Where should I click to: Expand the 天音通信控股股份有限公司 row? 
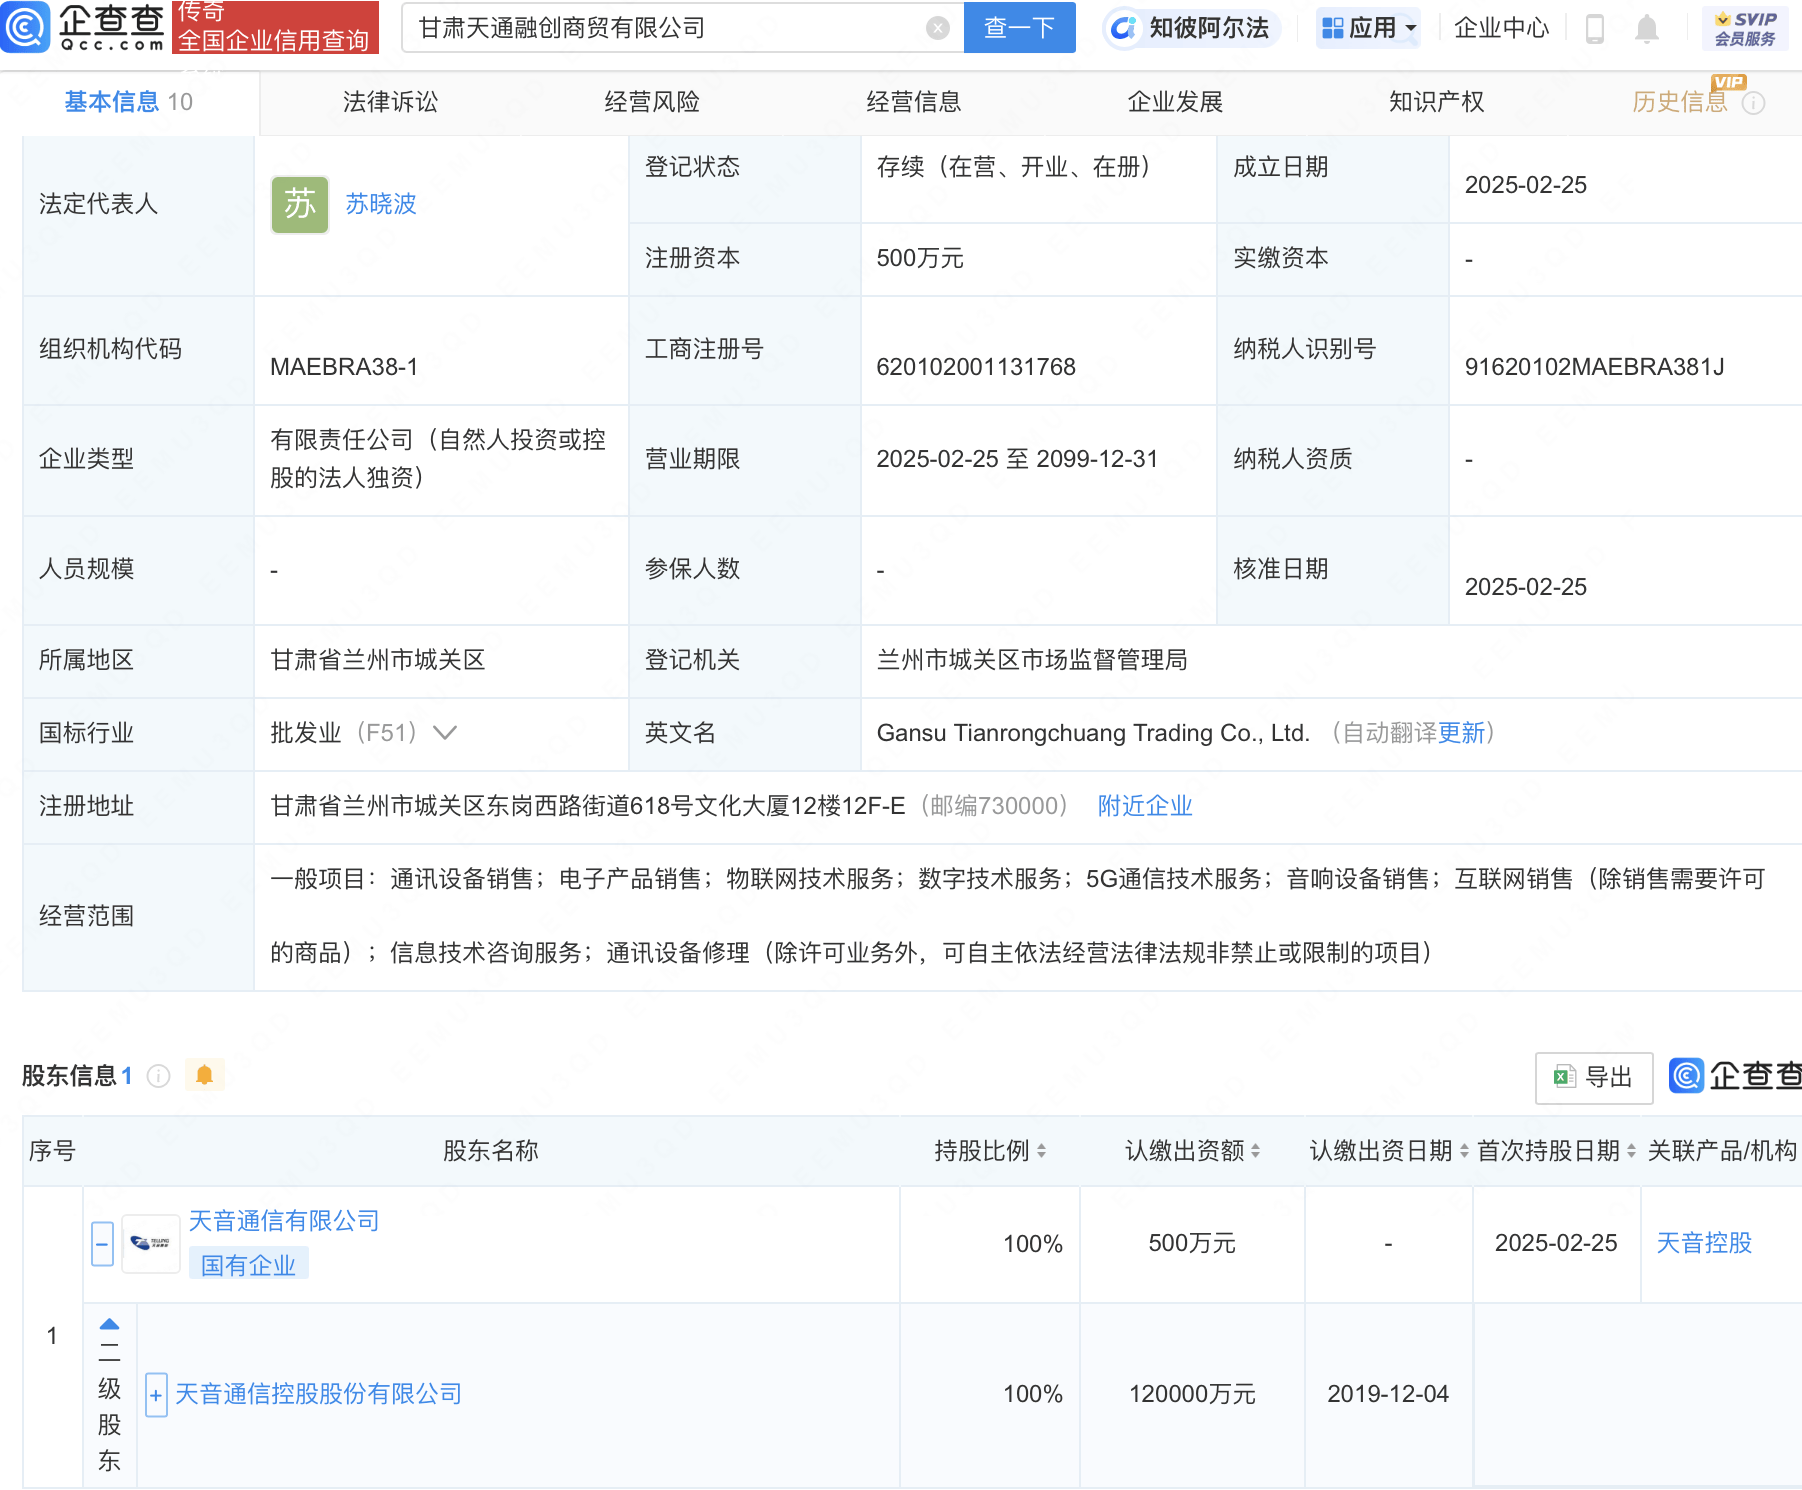(156, 1395)
